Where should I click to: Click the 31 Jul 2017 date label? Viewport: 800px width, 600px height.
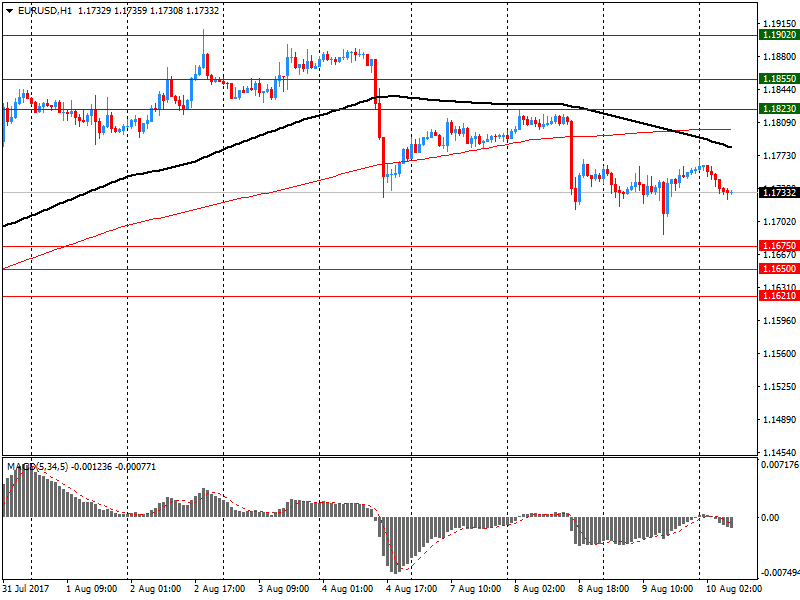[26, 589]
